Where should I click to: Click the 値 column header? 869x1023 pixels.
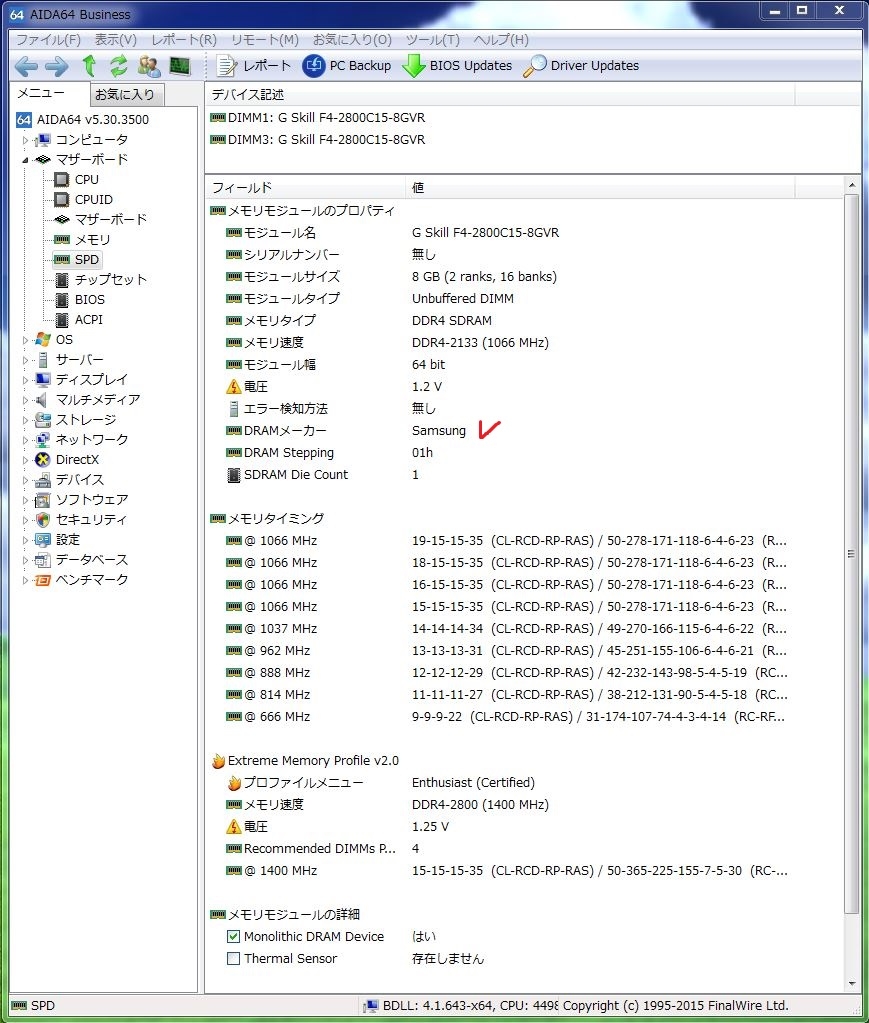coord(600,188)
